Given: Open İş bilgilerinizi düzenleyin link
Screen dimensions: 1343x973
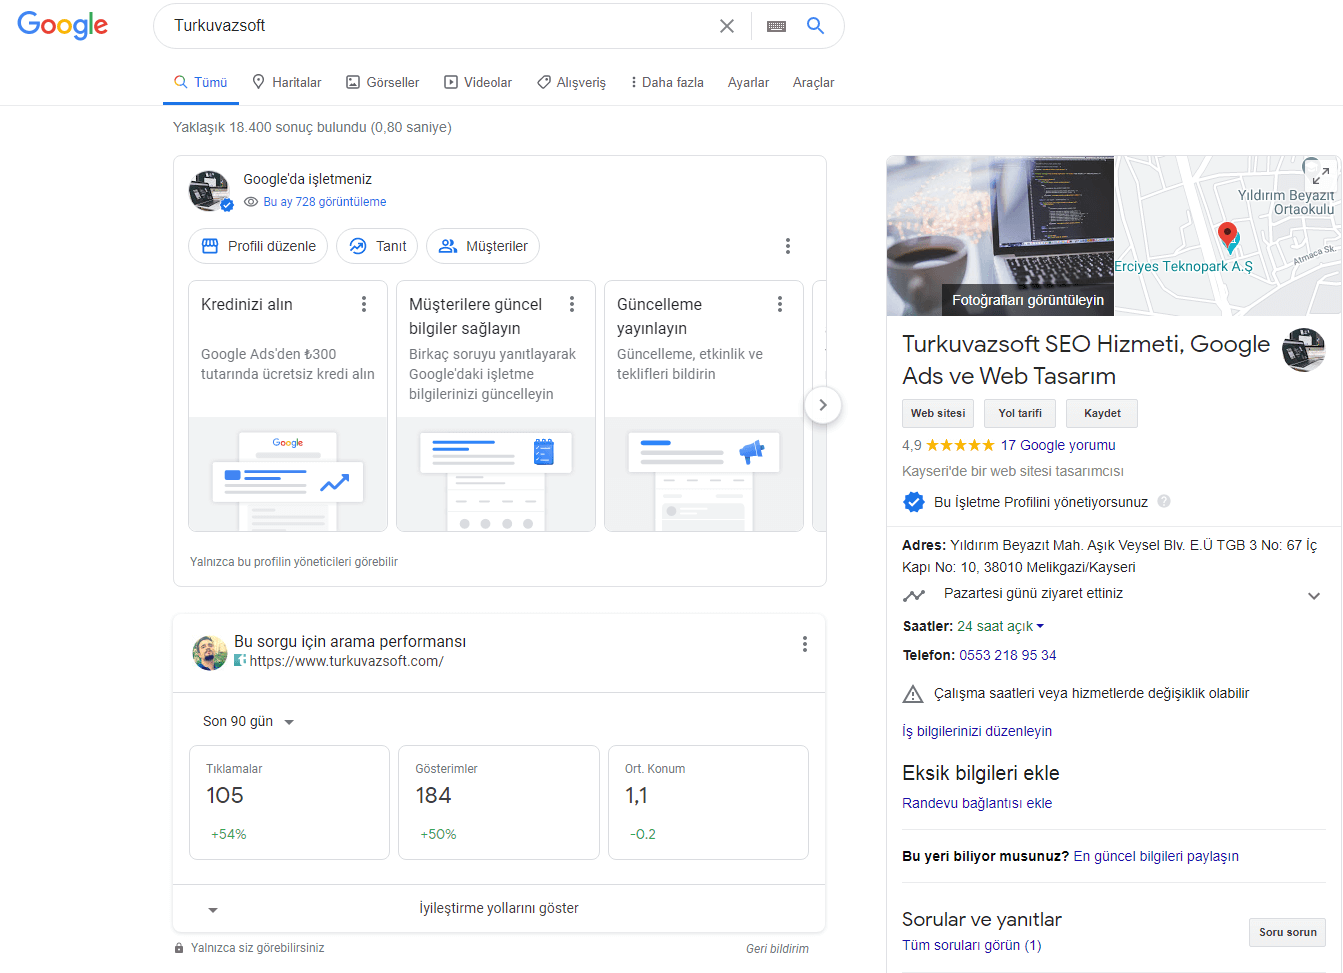Looking at the screenshot, I should [x=977, y=731].
